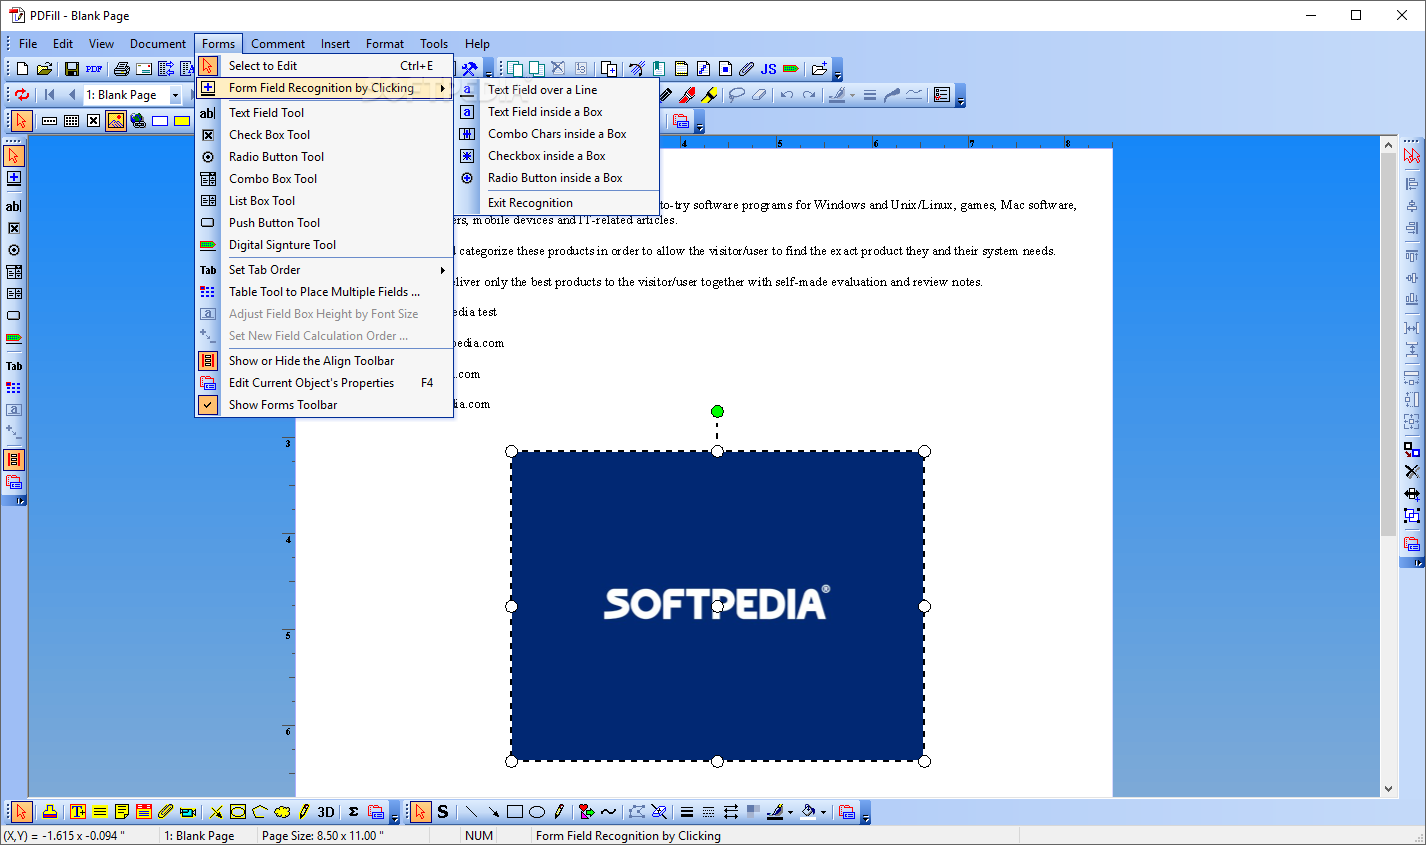Click the eraser icon

[759, 95]
